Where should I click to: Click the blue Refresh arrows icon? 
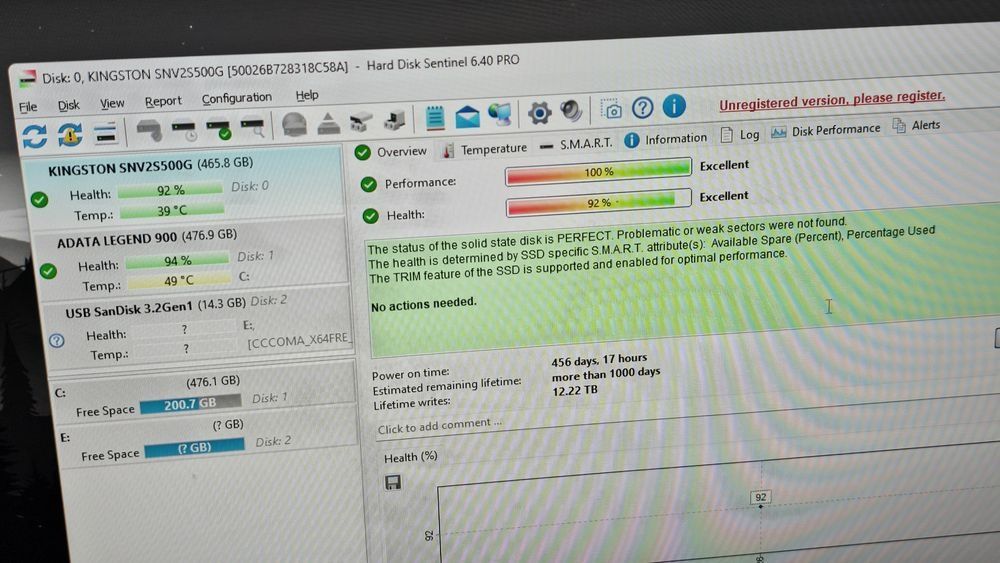[x=34, y=136]
